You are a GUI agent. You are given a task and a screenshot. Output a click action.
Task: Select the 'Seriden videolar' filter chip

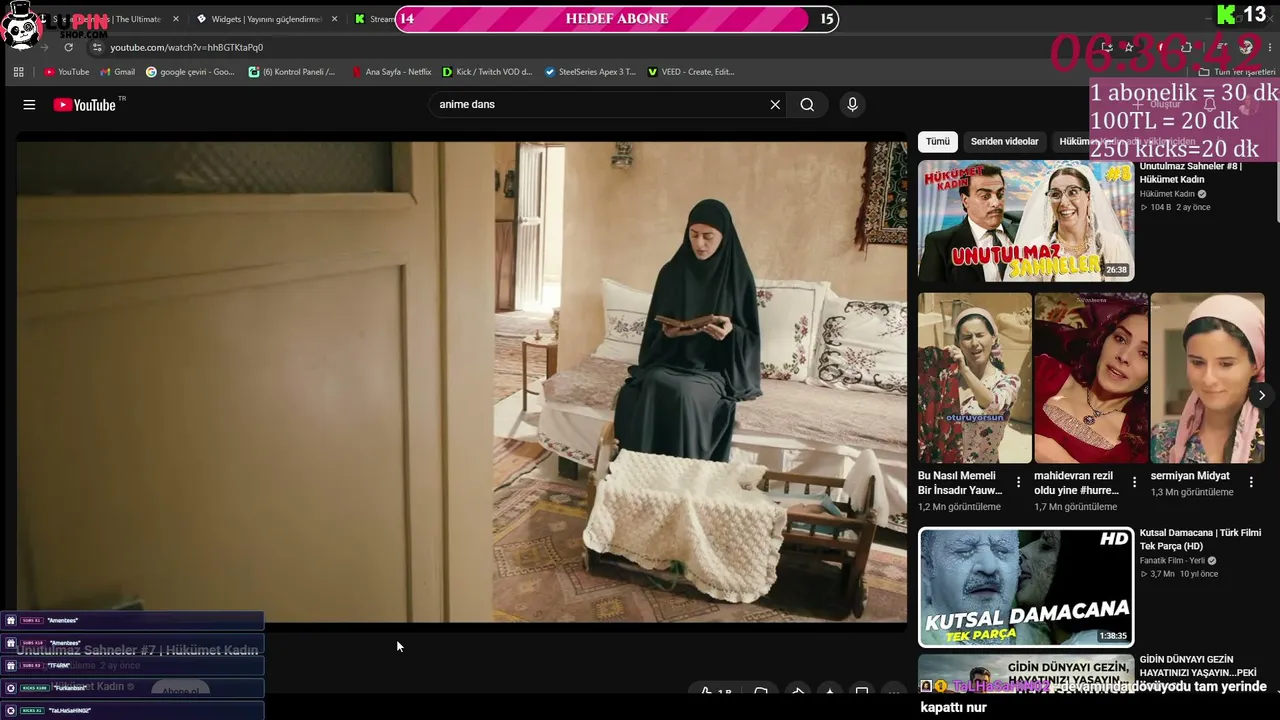point(1005,142)
